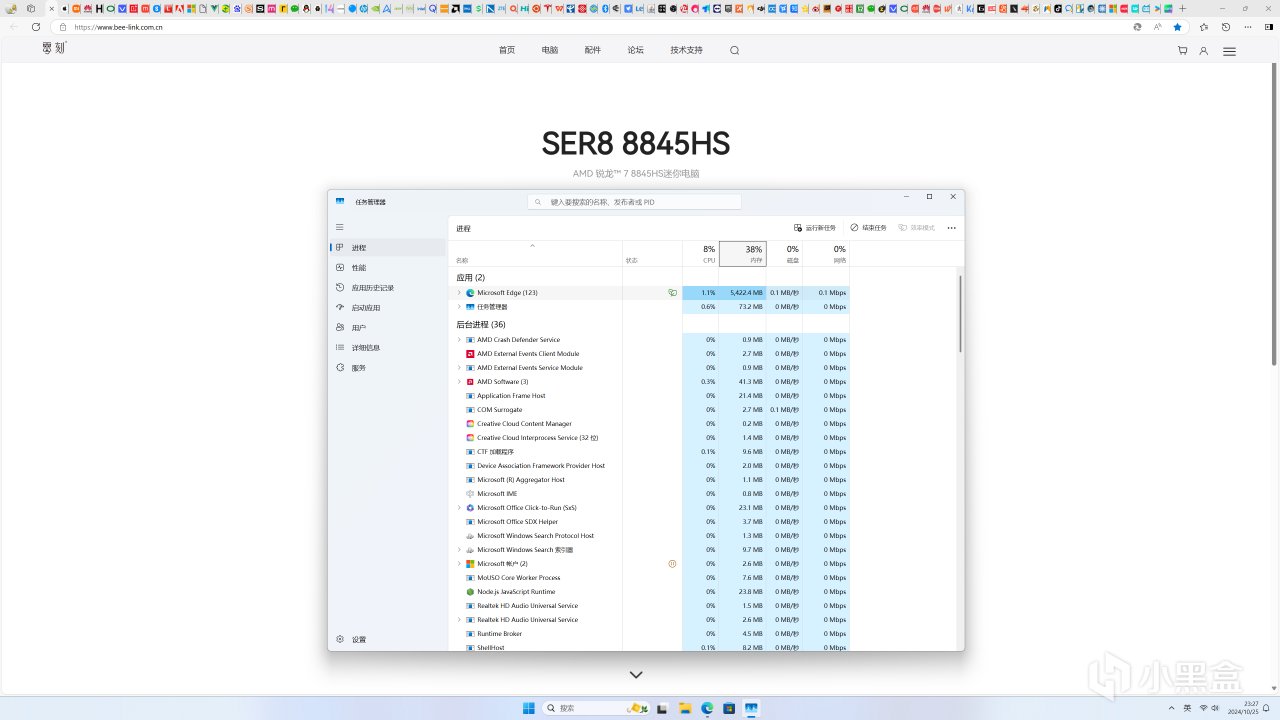Open 电脑 (Computers) menu on Beelink site

[550, 50]
